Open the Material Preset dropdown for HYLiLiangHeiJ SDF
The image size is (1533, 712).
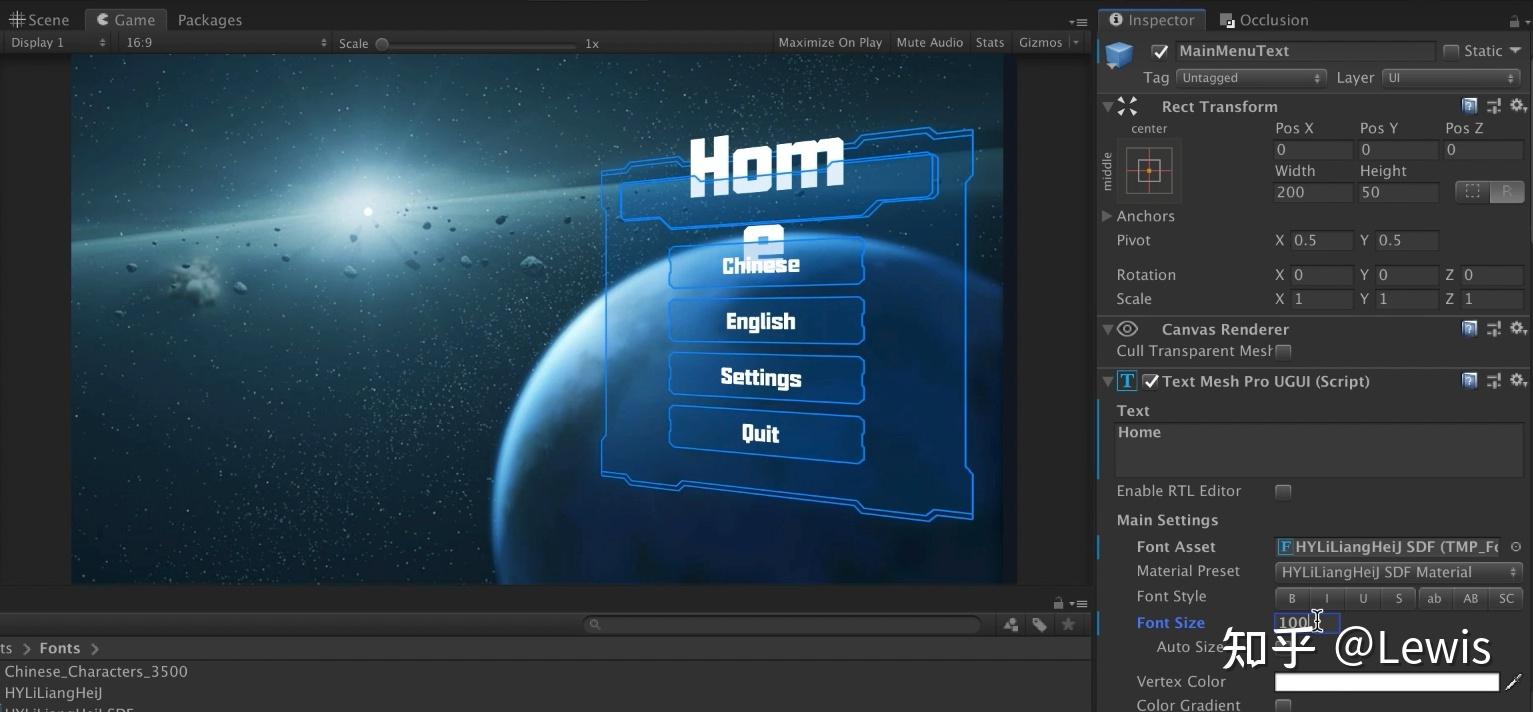(x=1397, y=572)
